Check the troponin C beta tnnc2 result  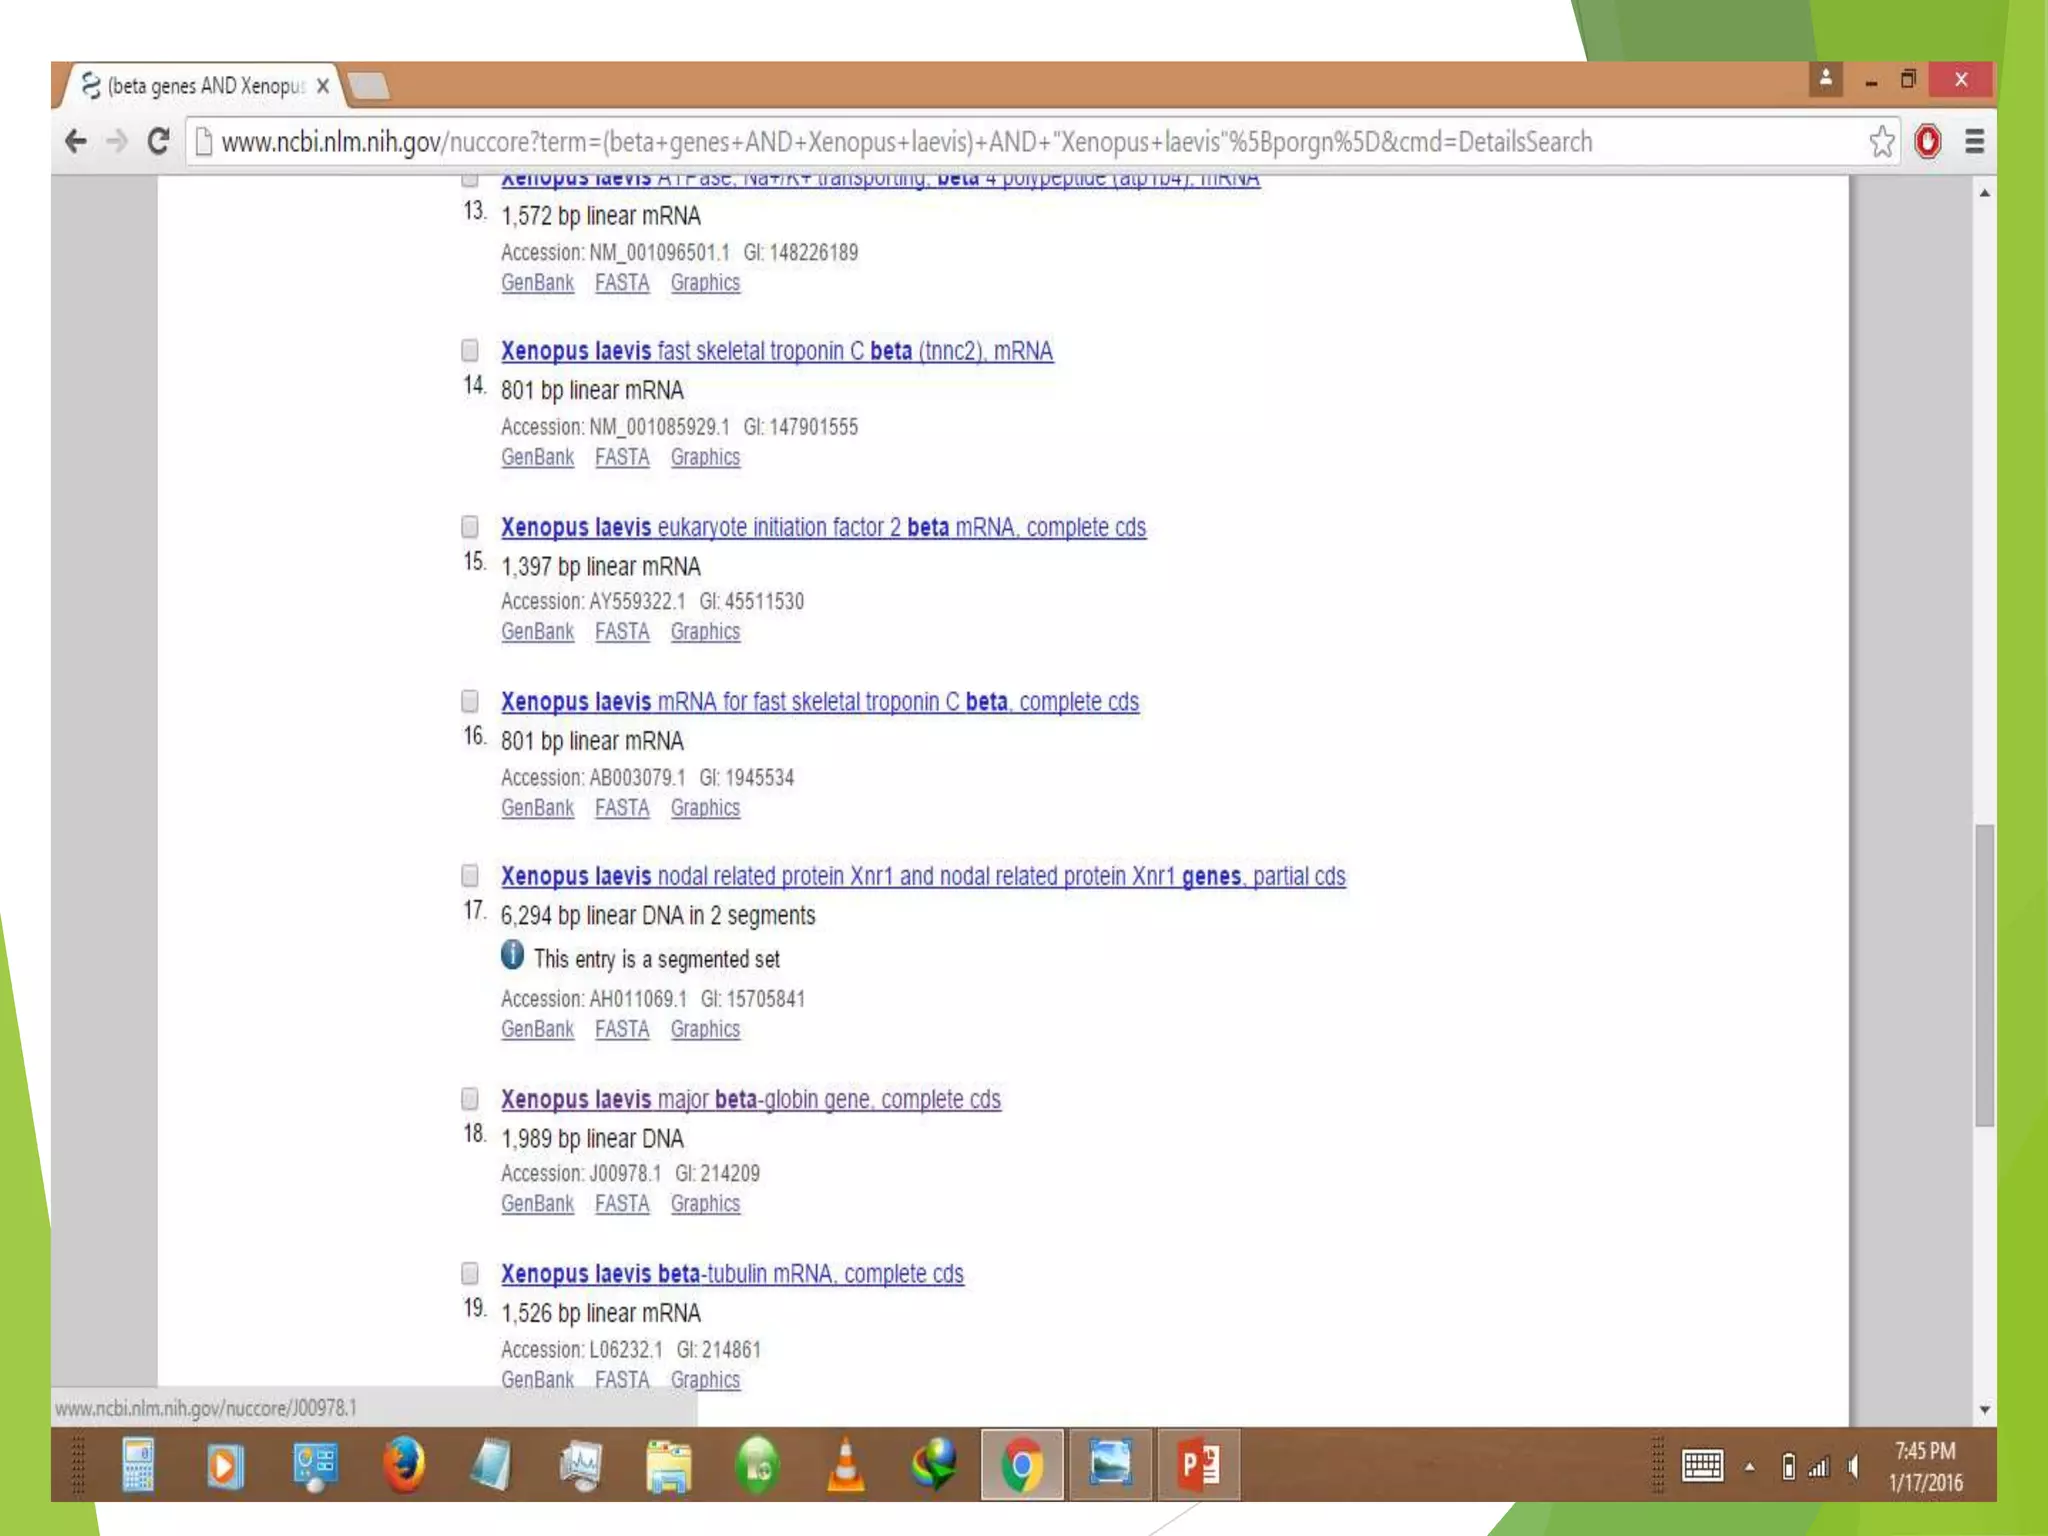470,350
